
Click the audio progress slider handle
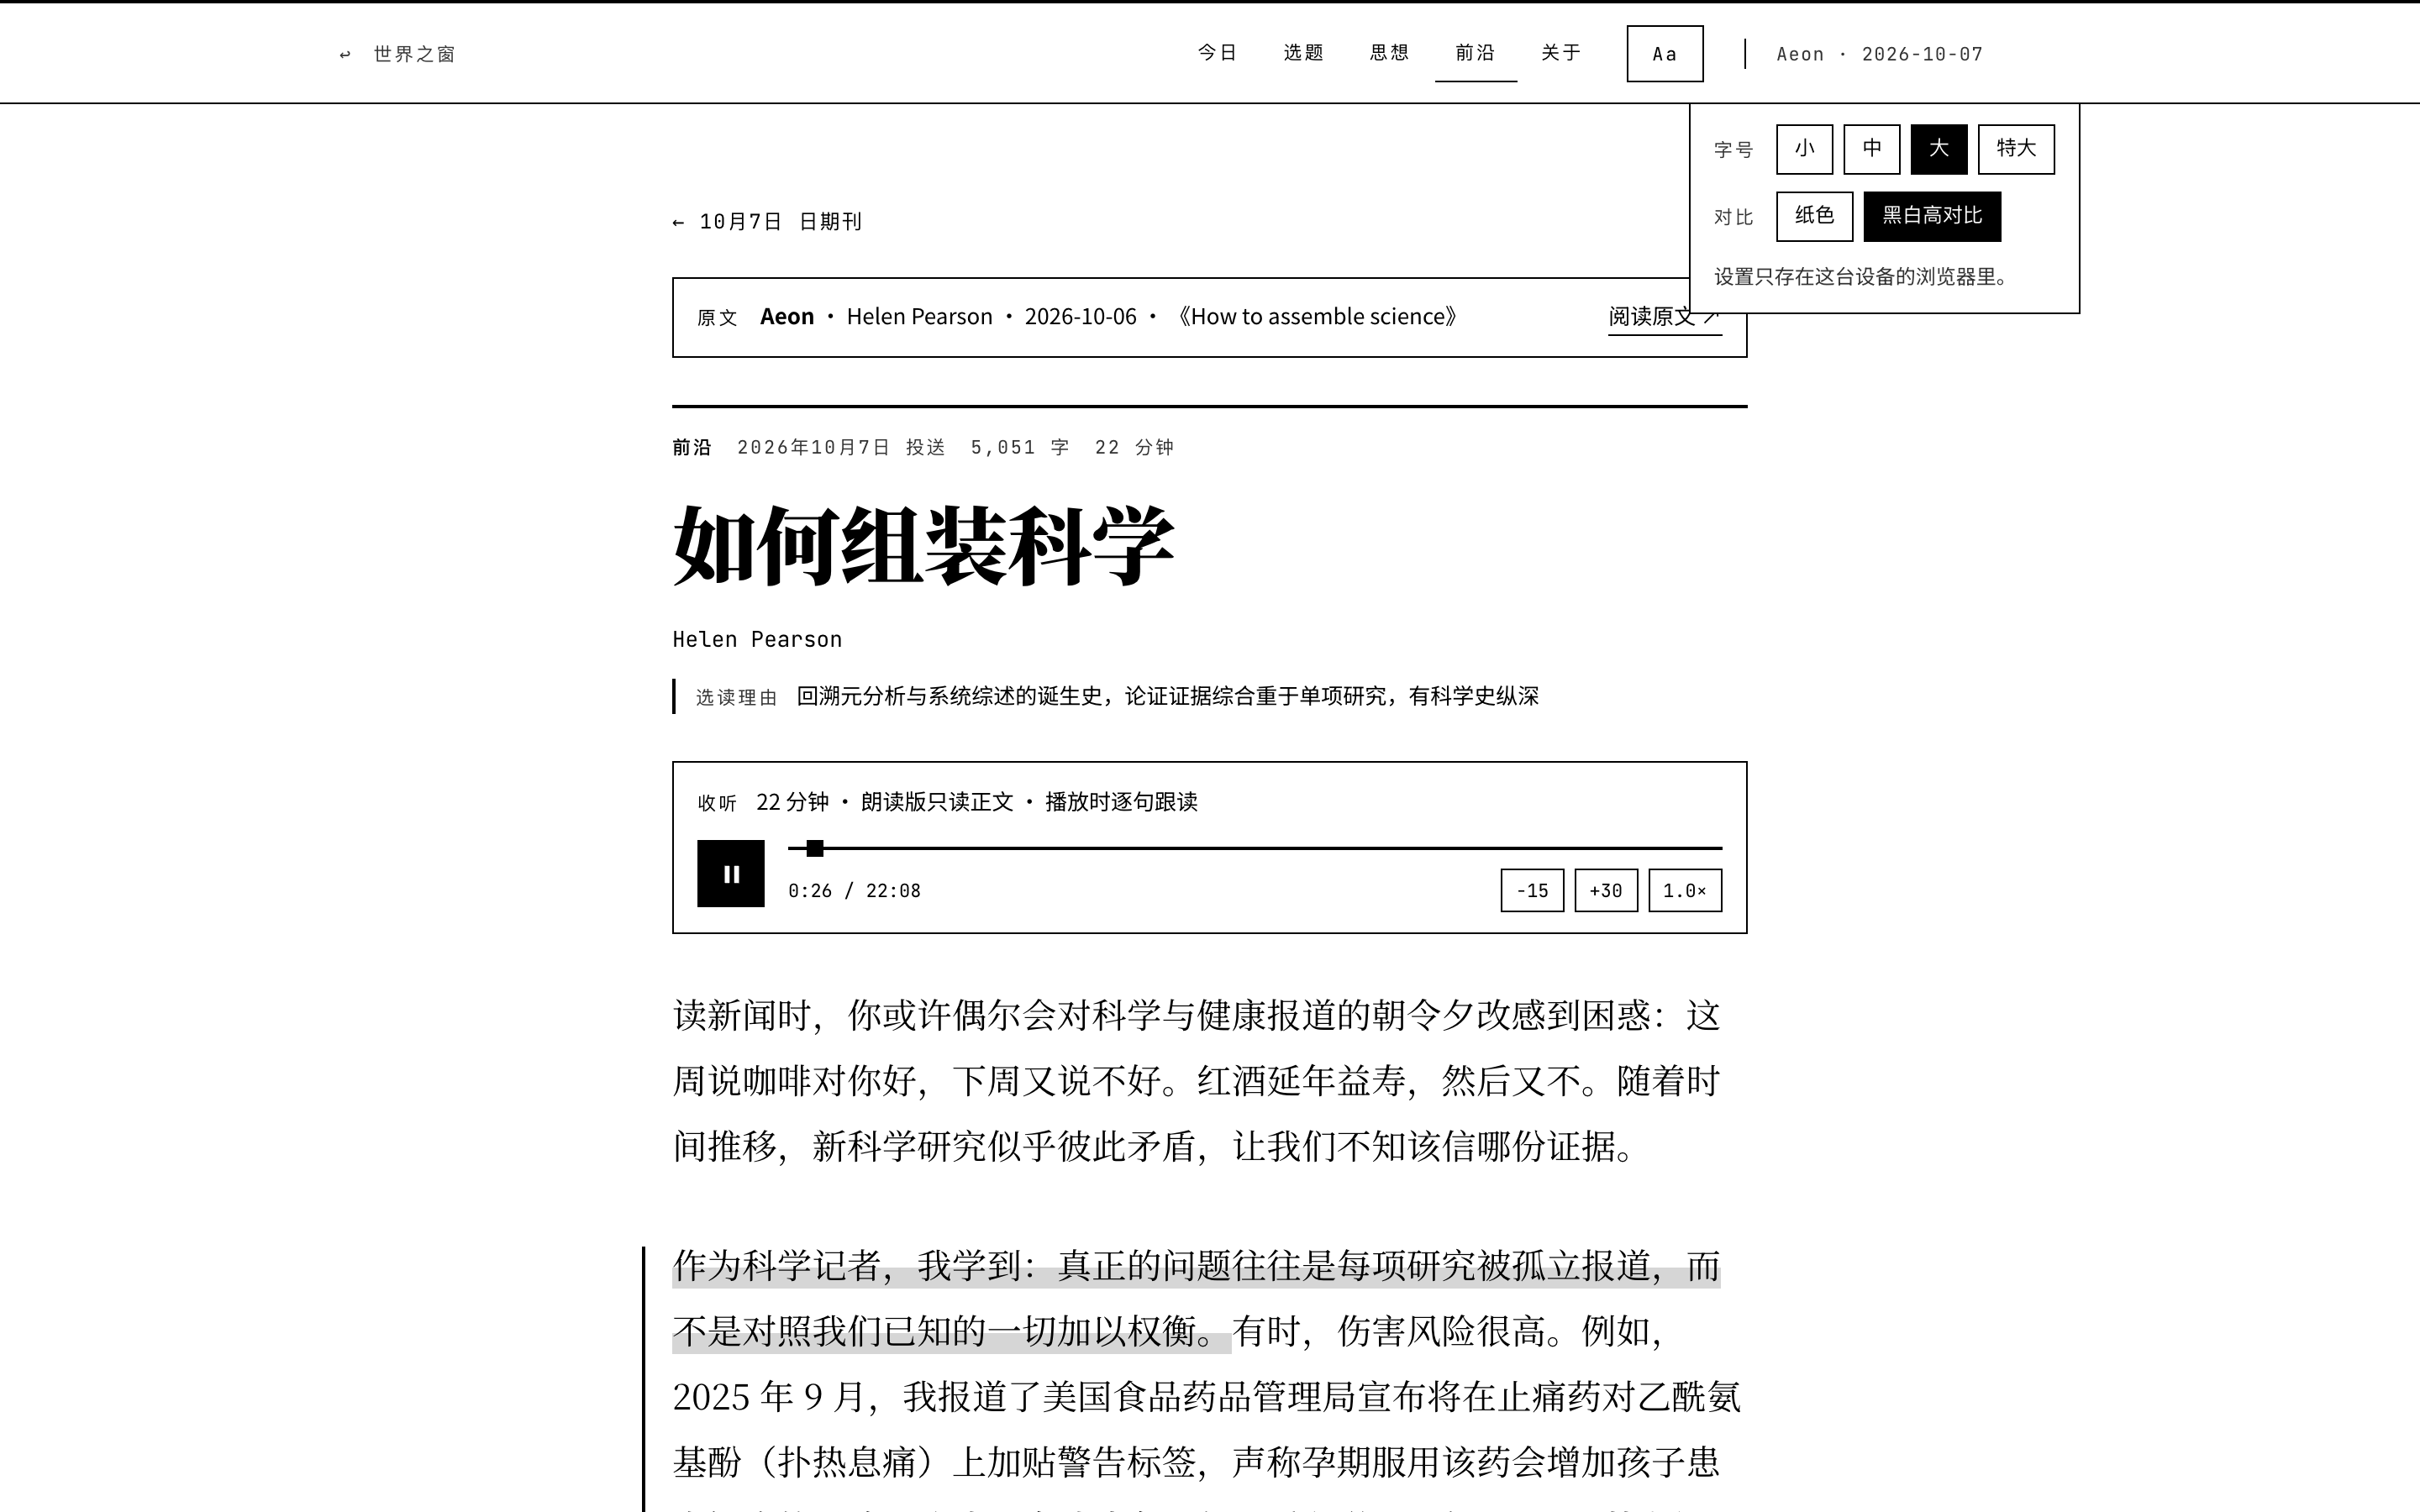click(815, 848)
